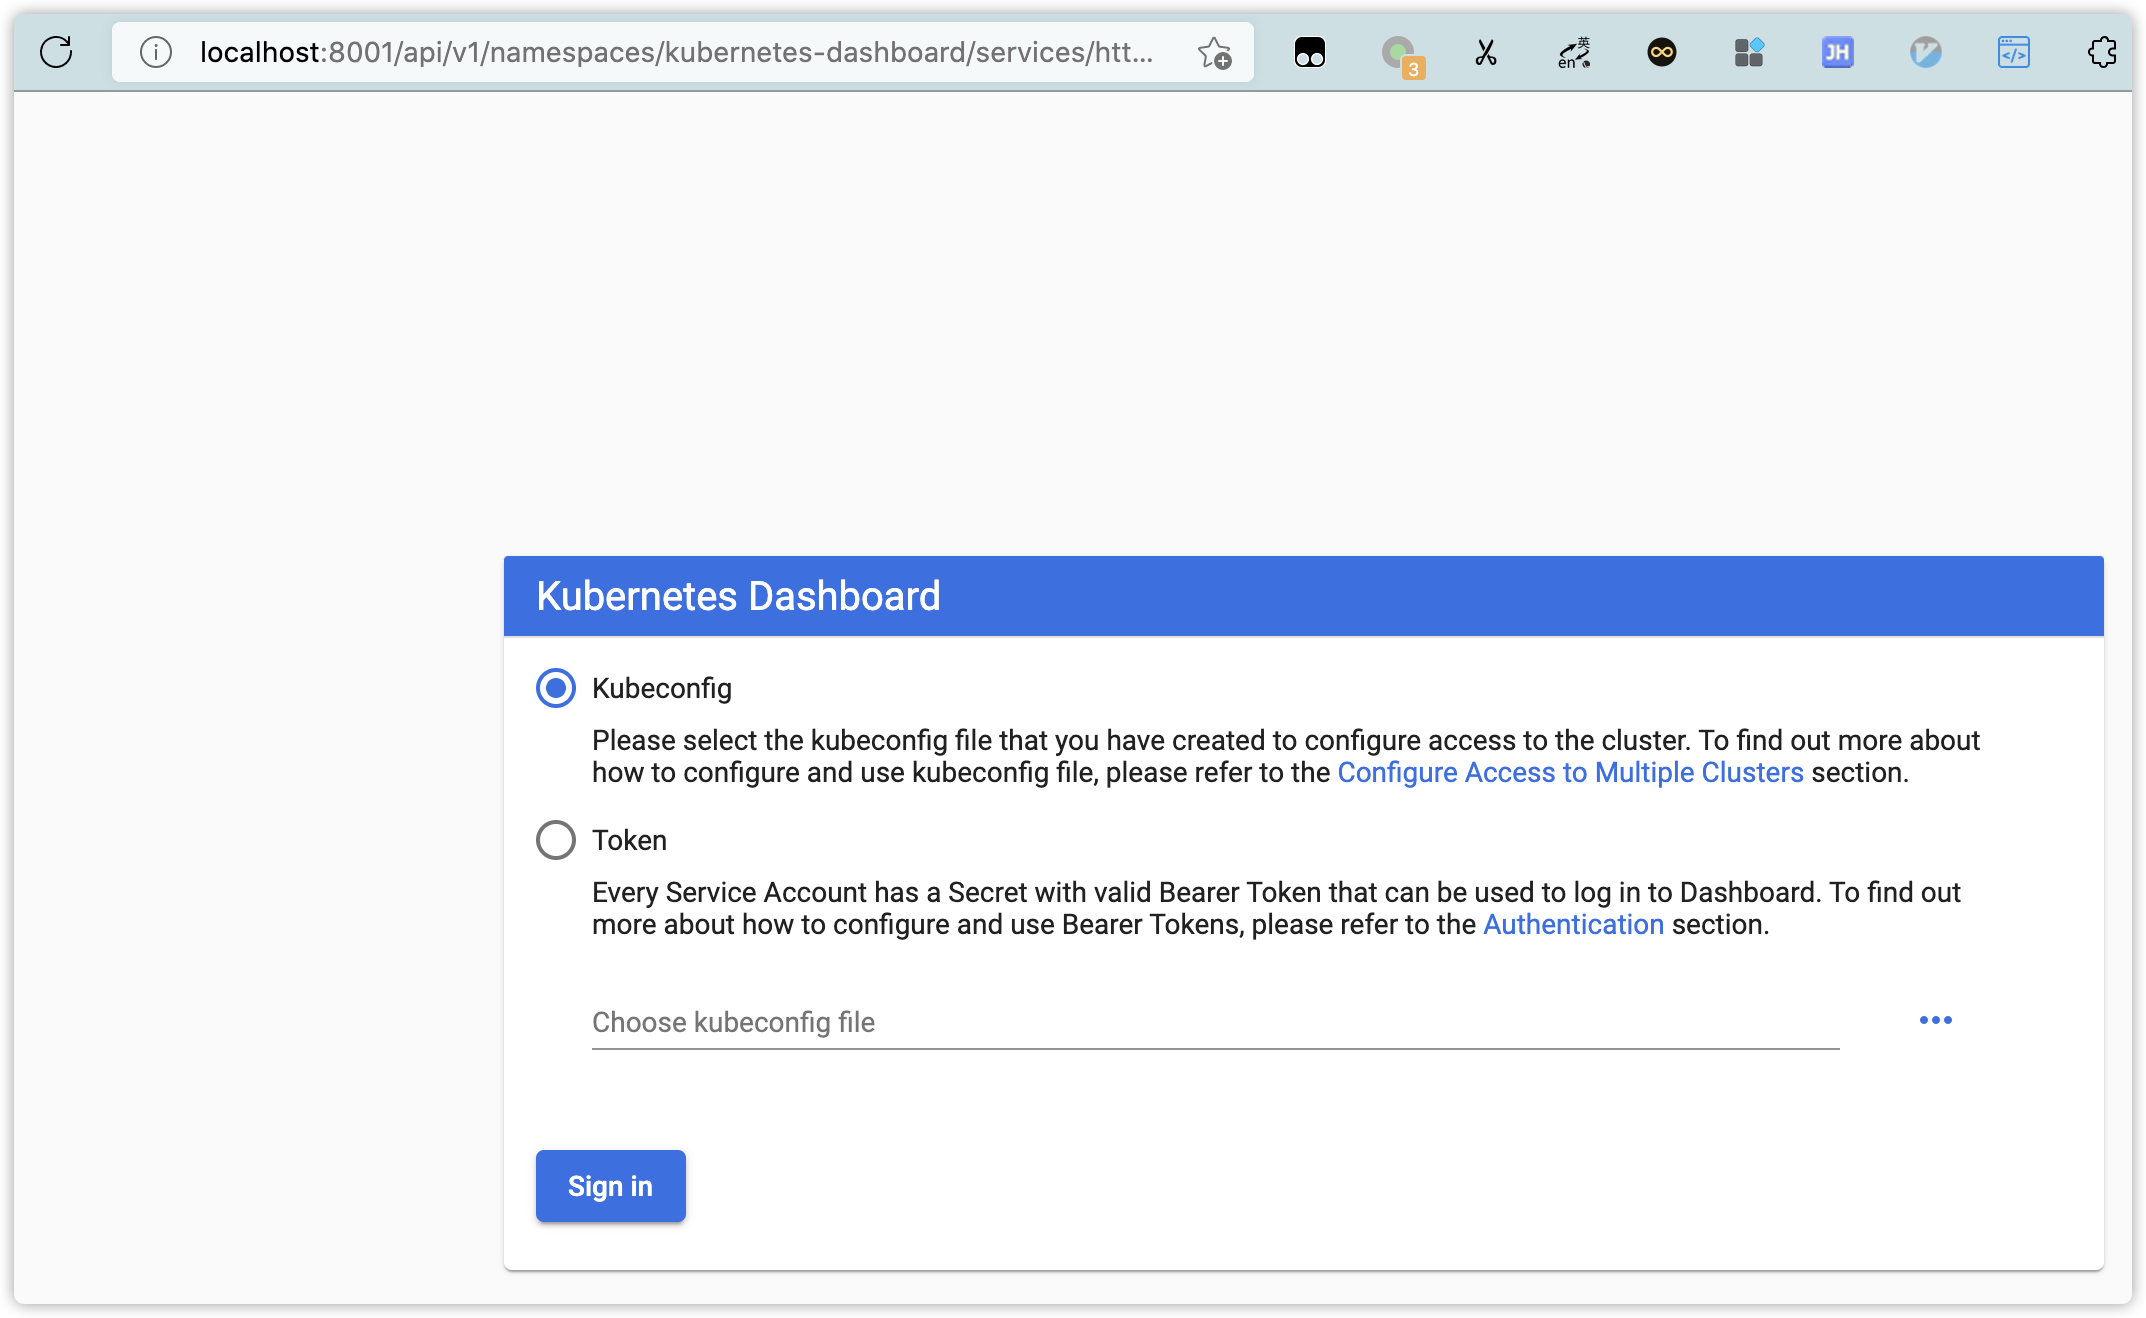Click the Token option label
The image size is (2146, 1318).
(629, 840)
